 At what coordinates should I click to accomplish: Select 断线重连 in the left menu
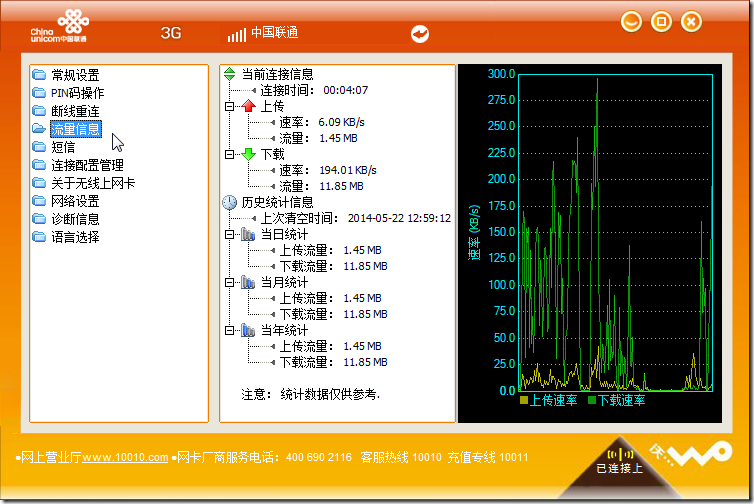click(x=75, y=111)
